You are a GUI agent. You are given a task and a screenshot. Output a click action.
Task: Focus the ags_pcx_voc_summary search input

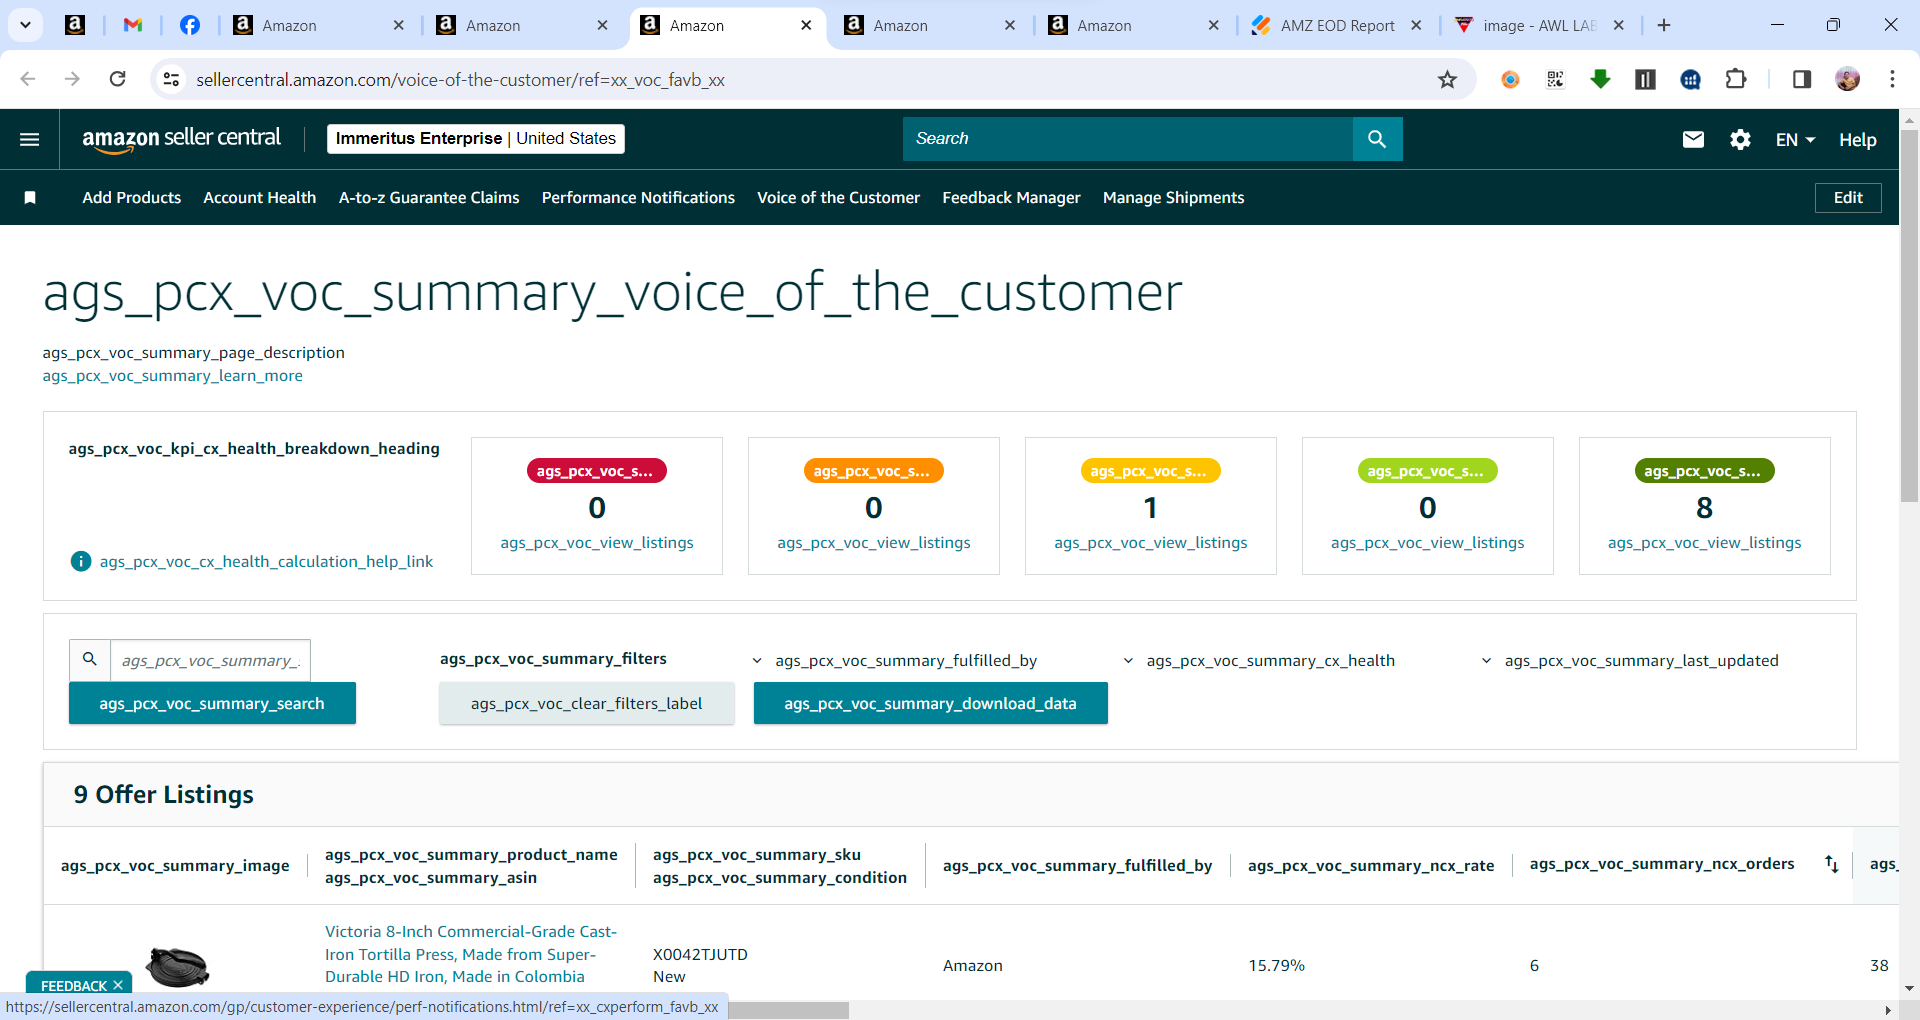[x=210, y=660]
